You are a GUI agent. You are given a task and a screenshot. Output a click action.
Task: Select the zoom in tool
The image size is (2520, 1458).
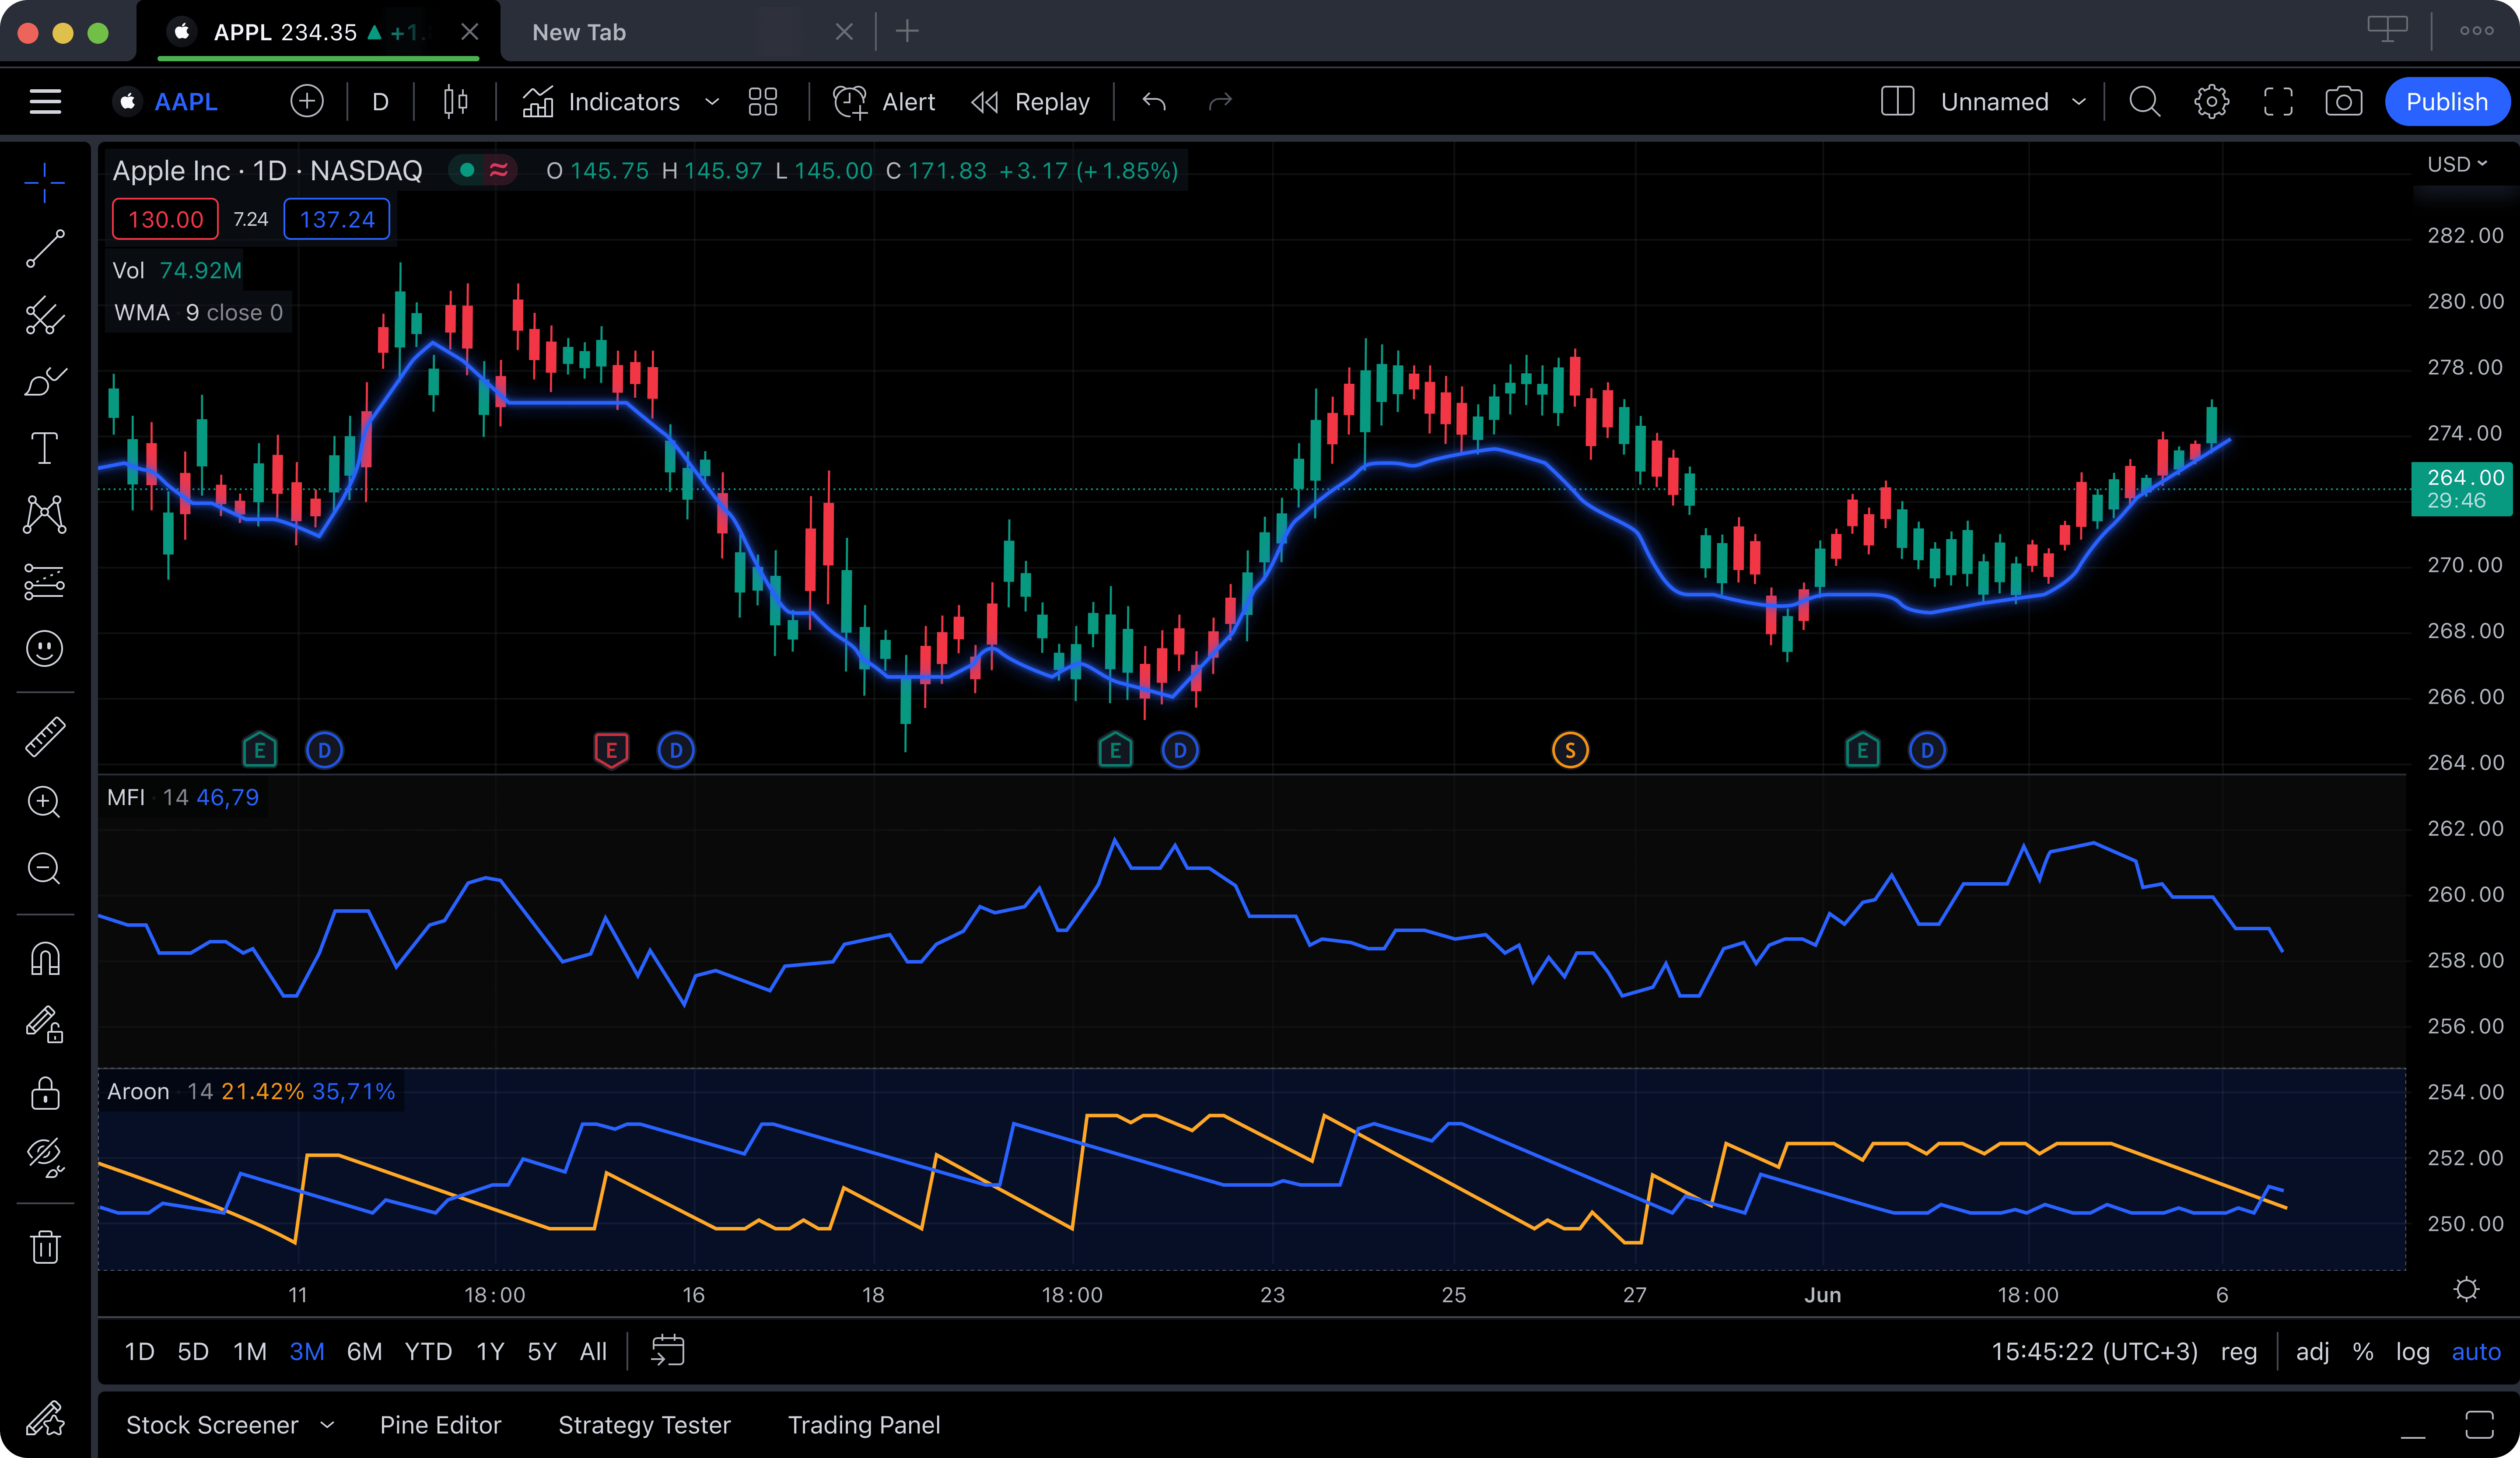pyautogui.click(x=47, y=802)
